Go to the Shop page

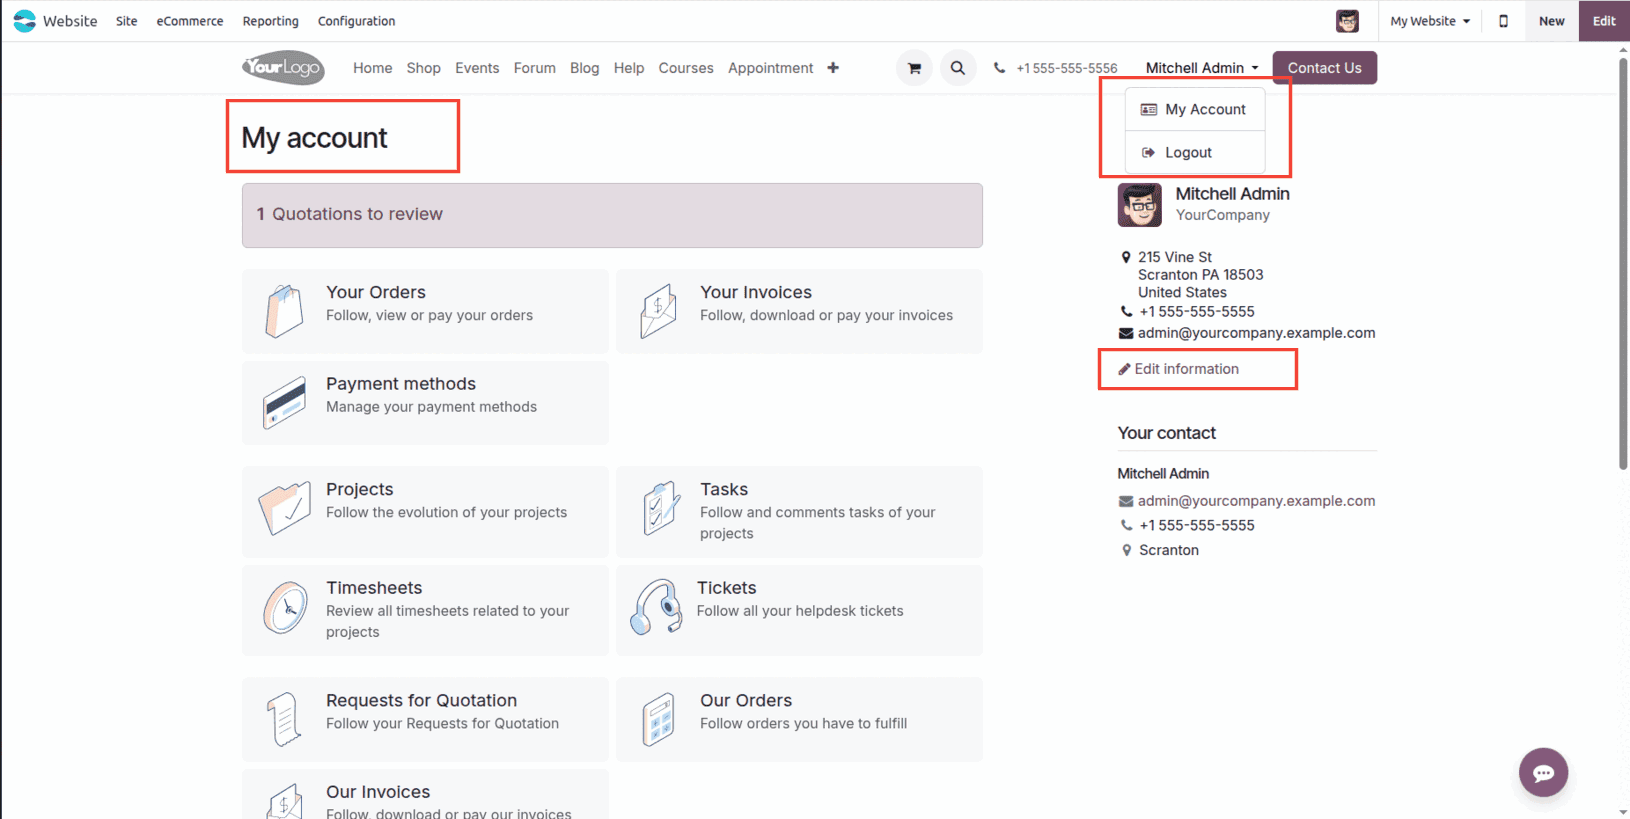(423, 68)
